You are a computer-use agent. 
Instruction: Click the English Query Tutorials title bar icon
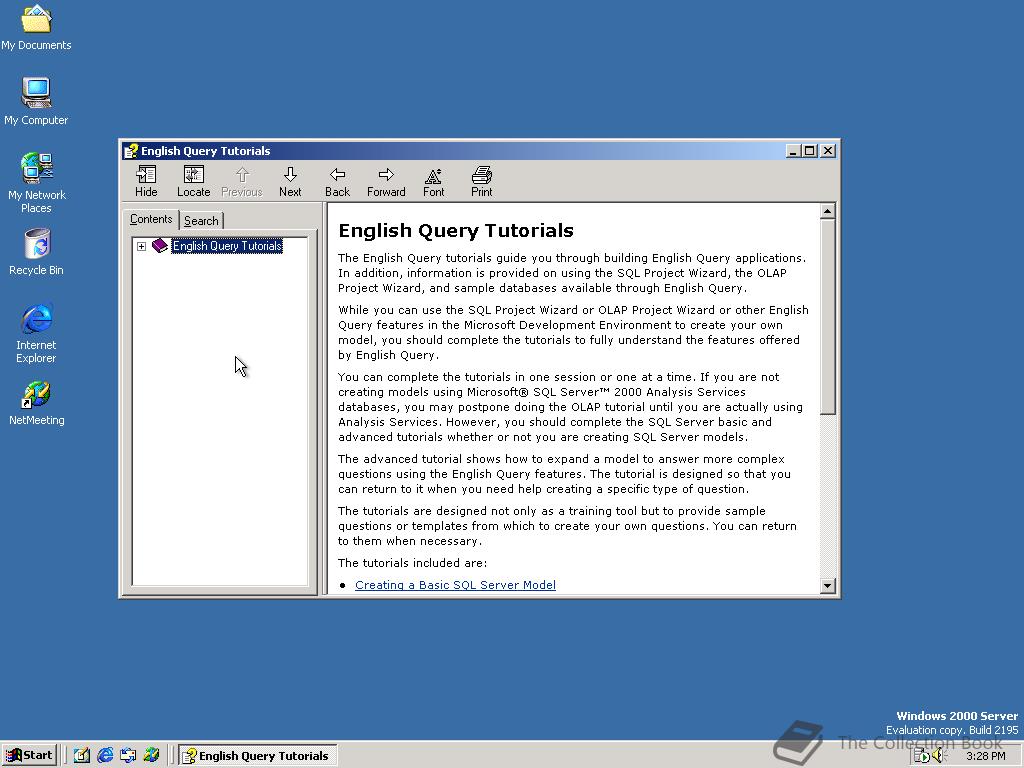point(131,151)
